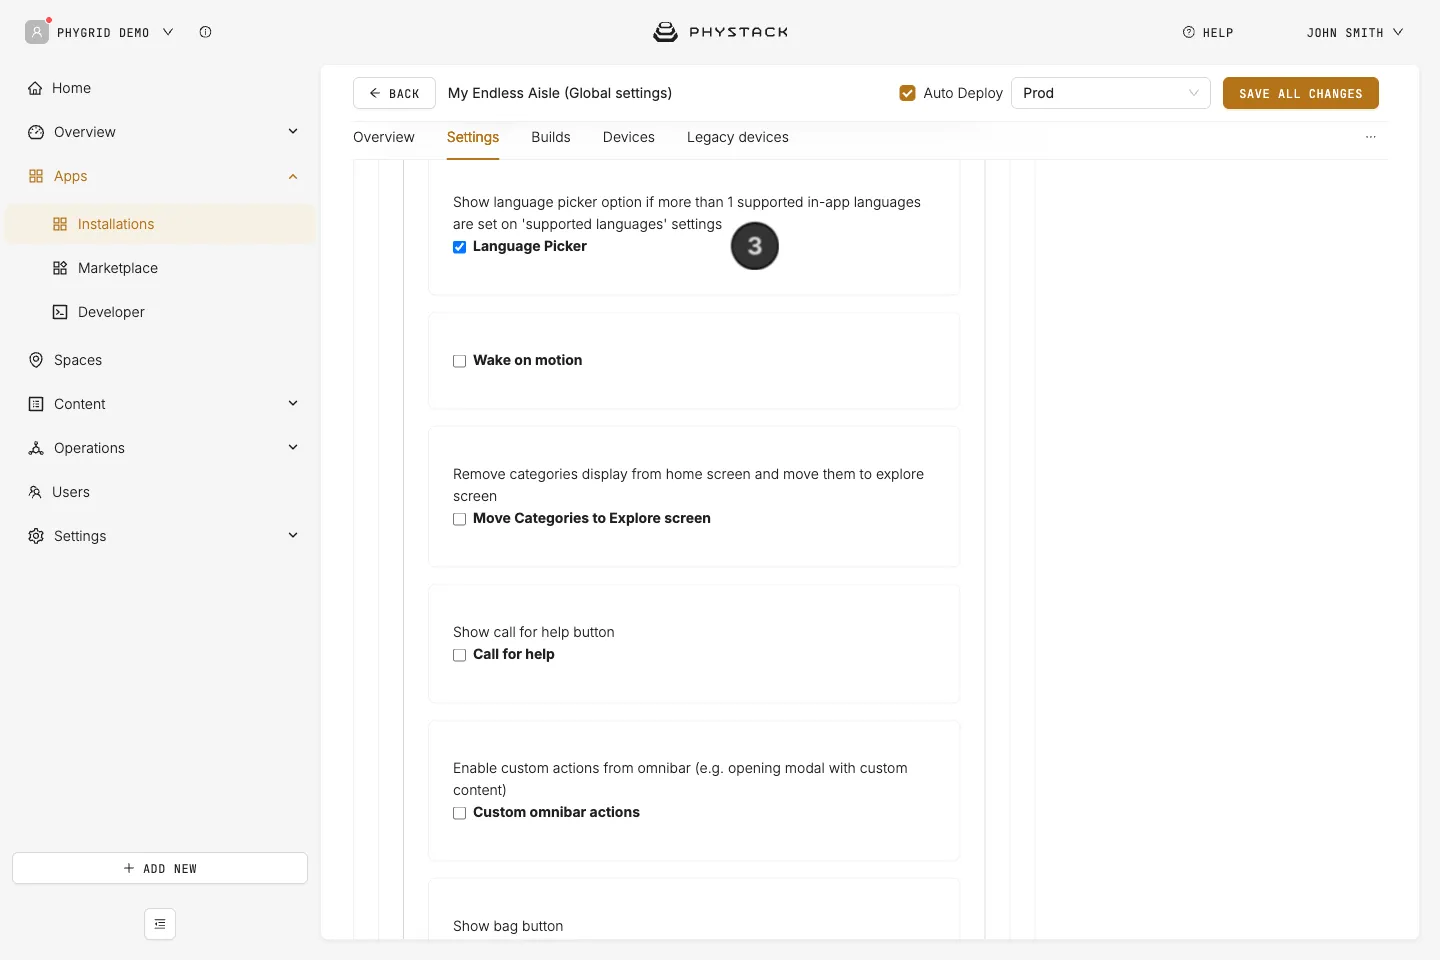
Task: Click the Operations icon in the sidebar
Action: (x=36, y=448)
